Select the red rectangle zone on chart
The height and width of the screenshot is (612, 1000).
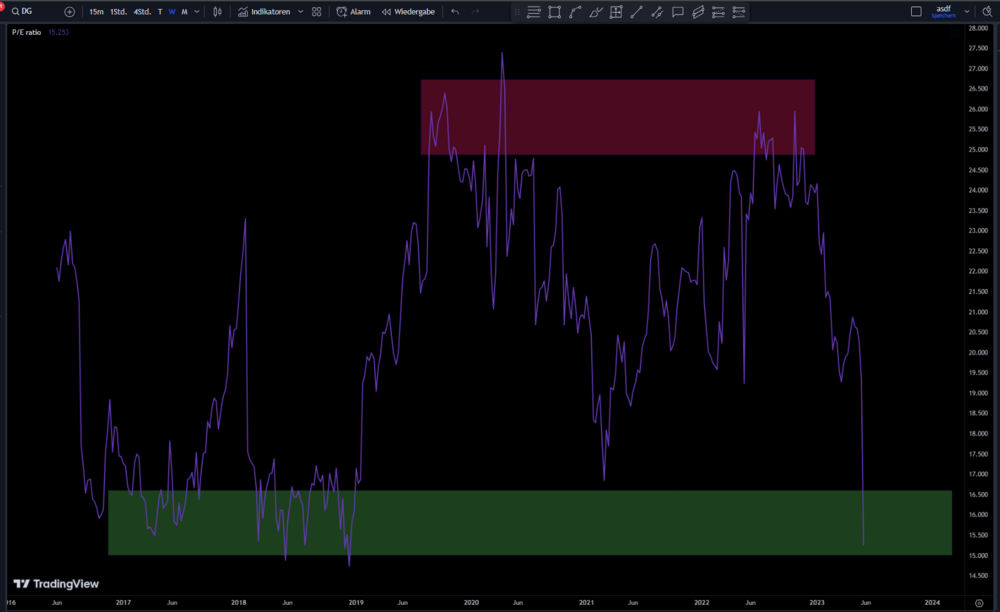[617, 117]
